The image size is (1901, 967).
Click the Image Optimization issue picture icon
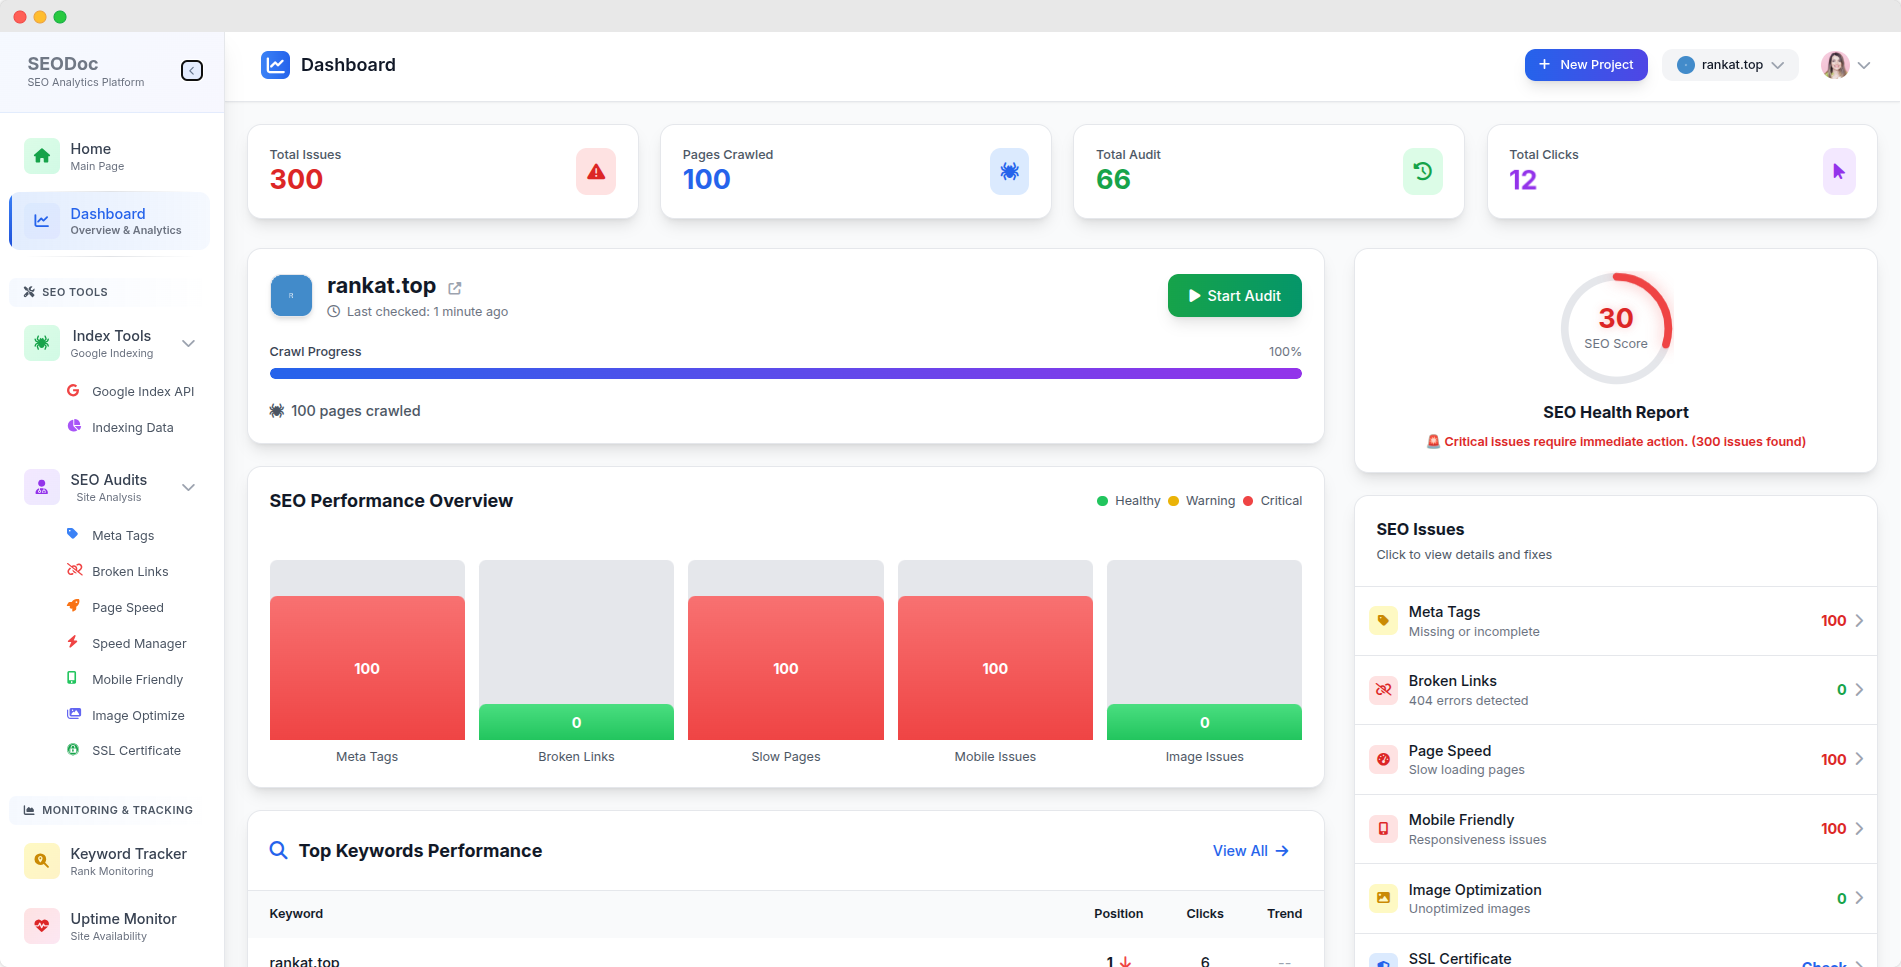pyautogui.click(x=1383, y=898)
